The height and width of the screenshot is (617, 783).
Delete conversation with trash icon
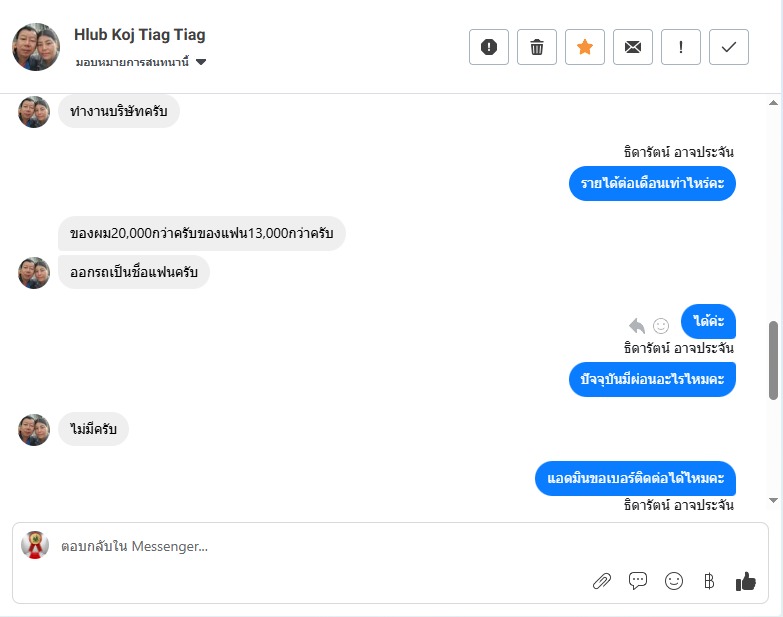point(537,47)
